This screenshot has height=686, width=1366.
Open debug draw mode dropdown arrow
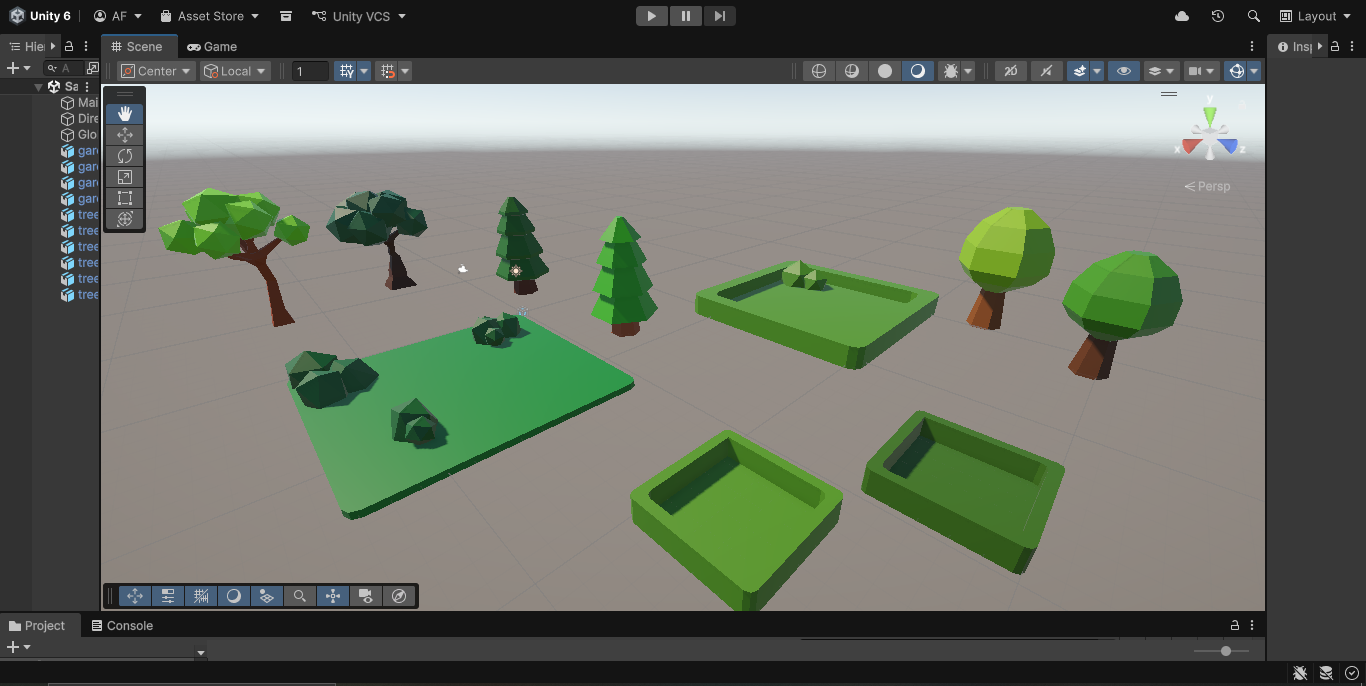coord(968,71)
